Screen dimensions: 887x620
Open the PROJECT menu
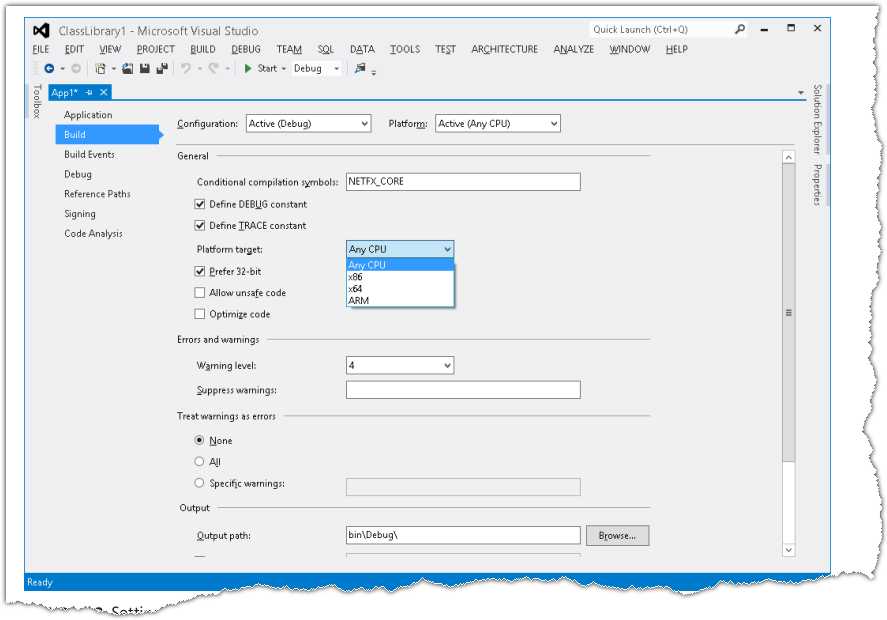pyautogui.click(x=156, y=49)
